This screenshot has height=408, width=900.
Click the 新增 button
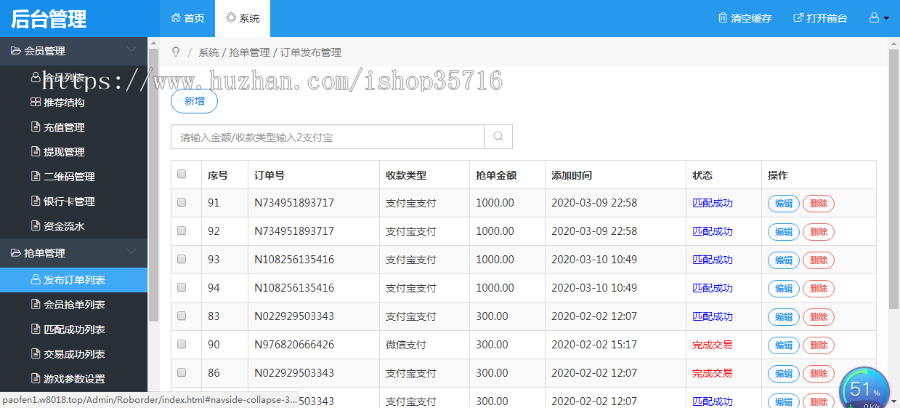tap(194, 102)
